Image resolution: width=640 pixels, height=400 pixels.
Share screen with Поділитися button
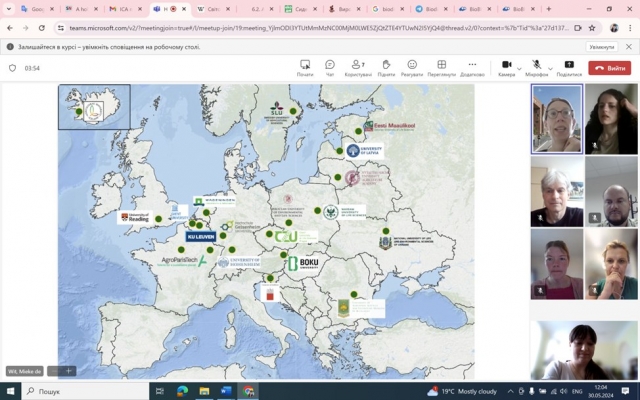pos(568,67)
